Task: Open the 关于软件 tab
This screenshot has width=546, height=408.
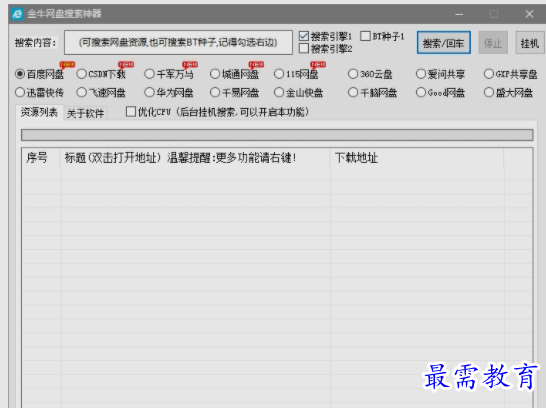Action: 85,113
